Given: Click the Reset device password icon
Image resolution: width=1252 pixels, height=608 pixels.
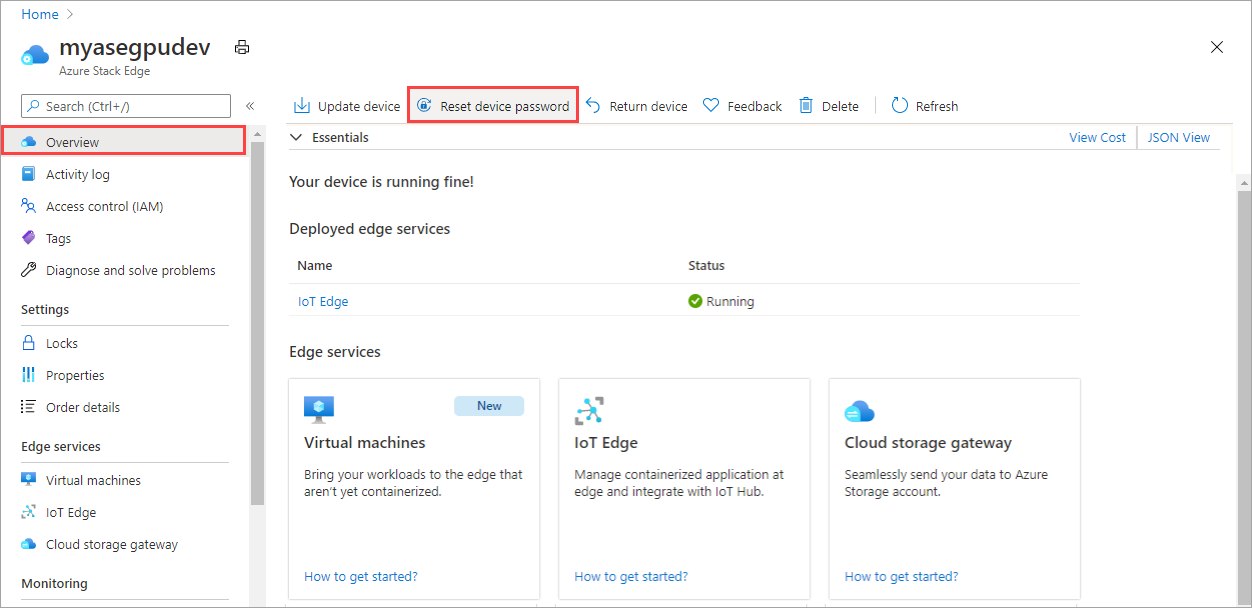Looking at the screenshot, I should tap(424, 105).
